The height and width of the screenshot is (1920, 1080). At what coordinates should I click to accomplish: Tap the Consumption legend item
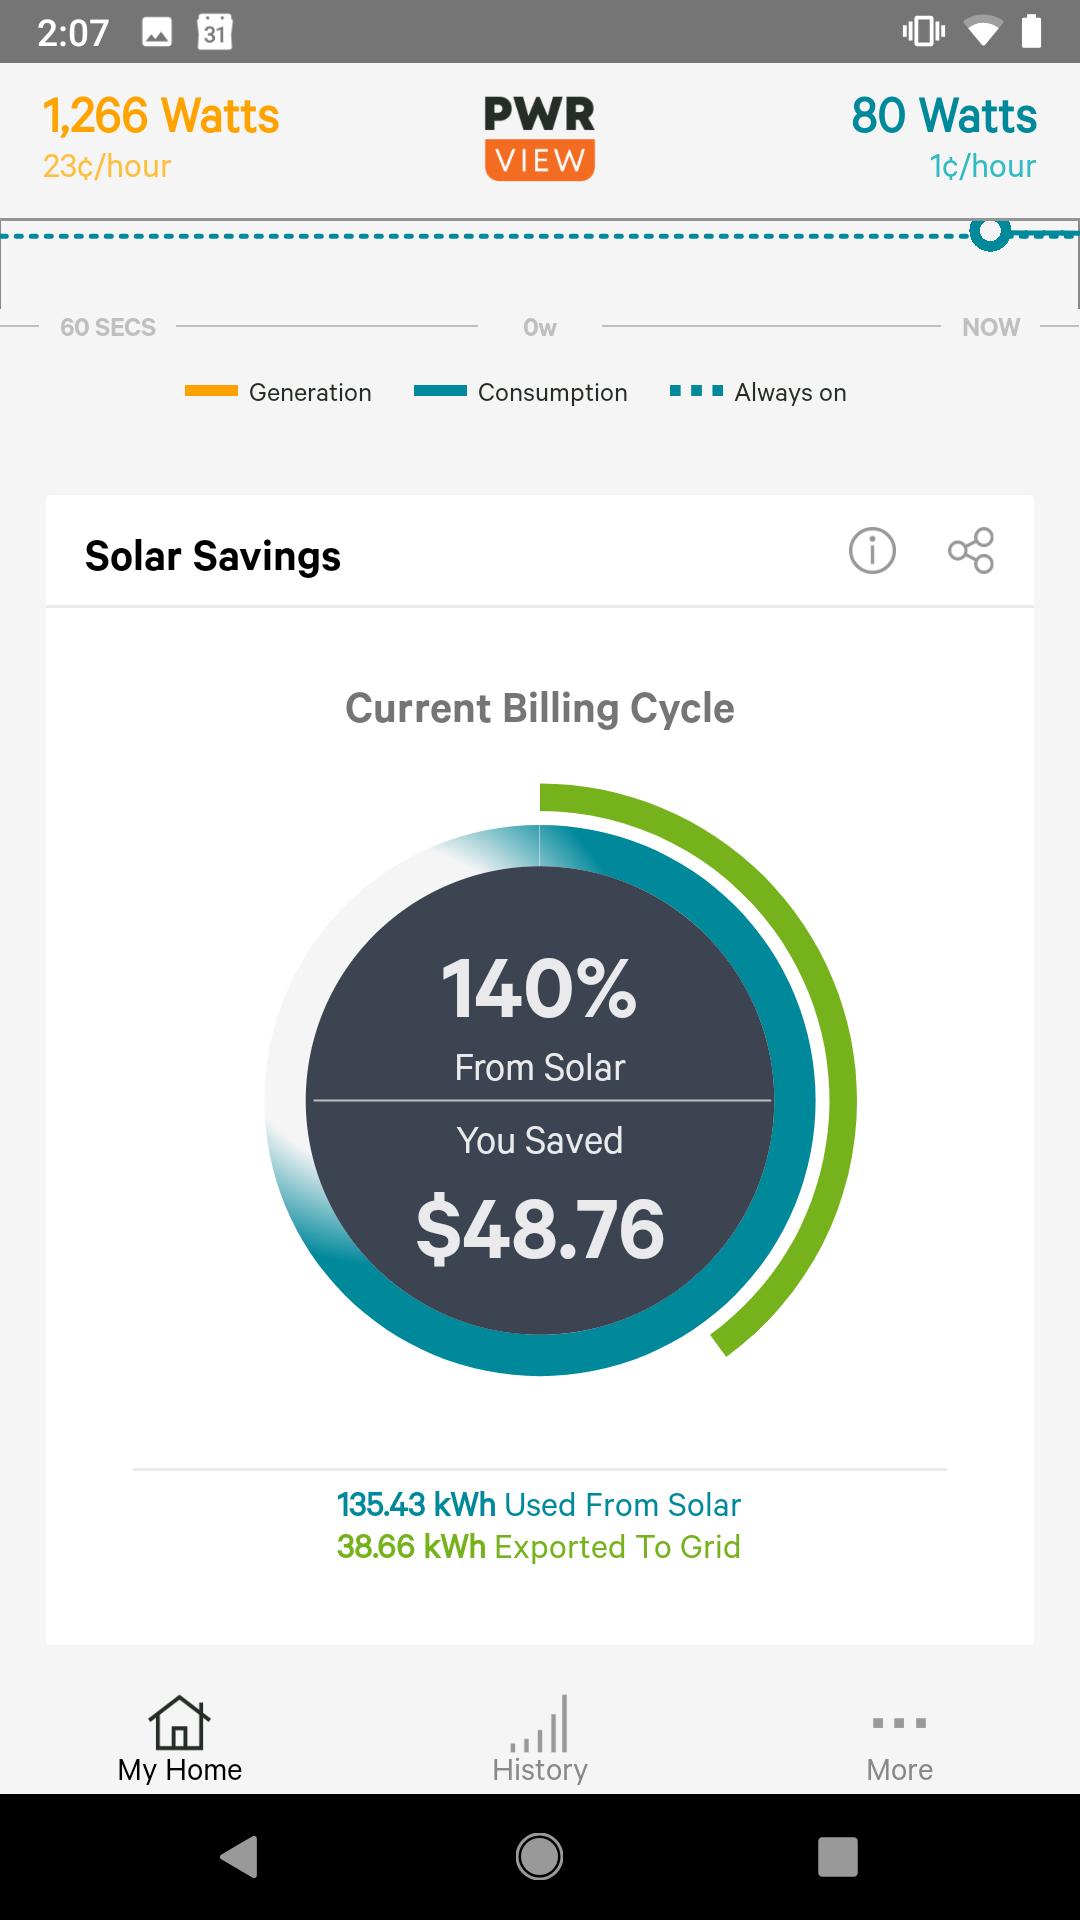click(x=522, y=392)
